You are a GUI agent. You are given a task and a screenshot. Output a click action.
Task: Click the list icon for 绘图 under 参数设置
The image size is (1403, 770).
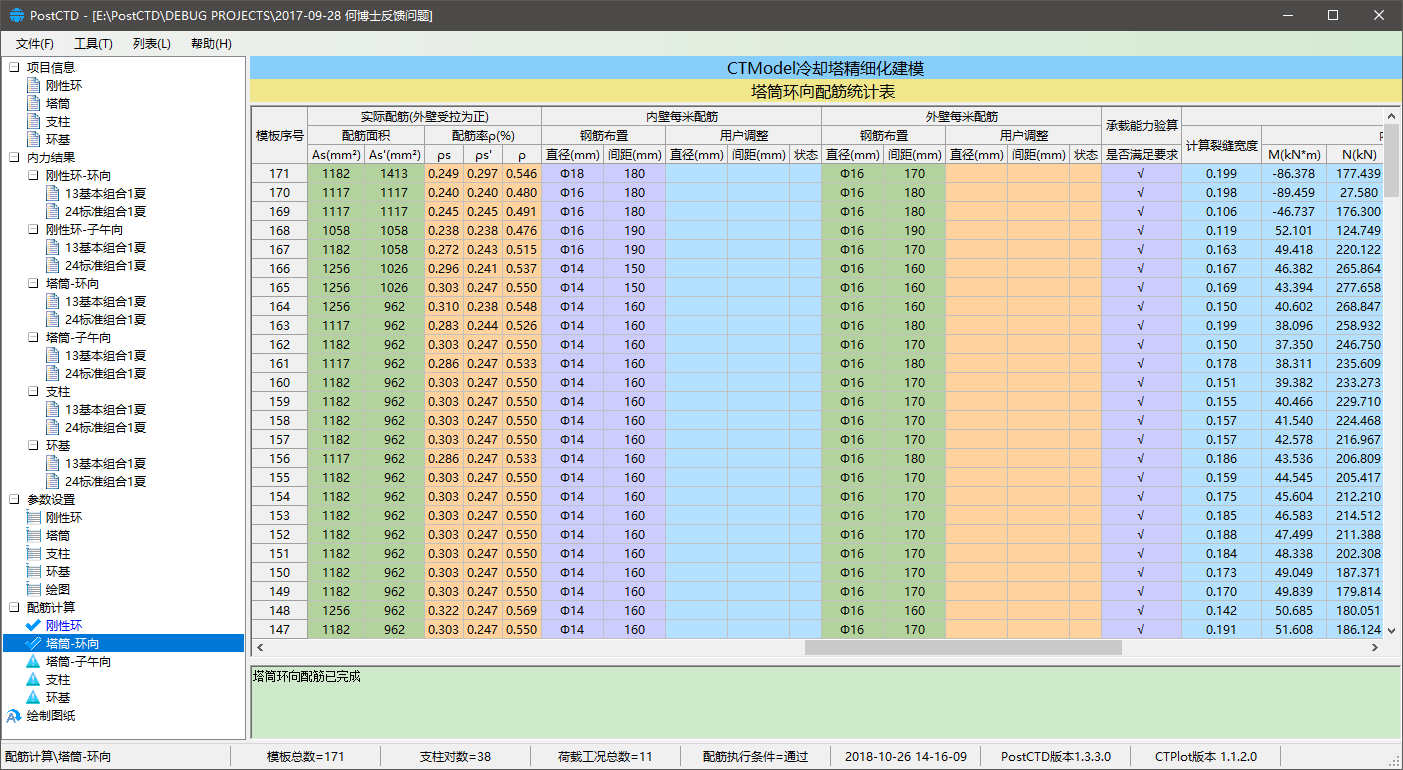[34, 590]
